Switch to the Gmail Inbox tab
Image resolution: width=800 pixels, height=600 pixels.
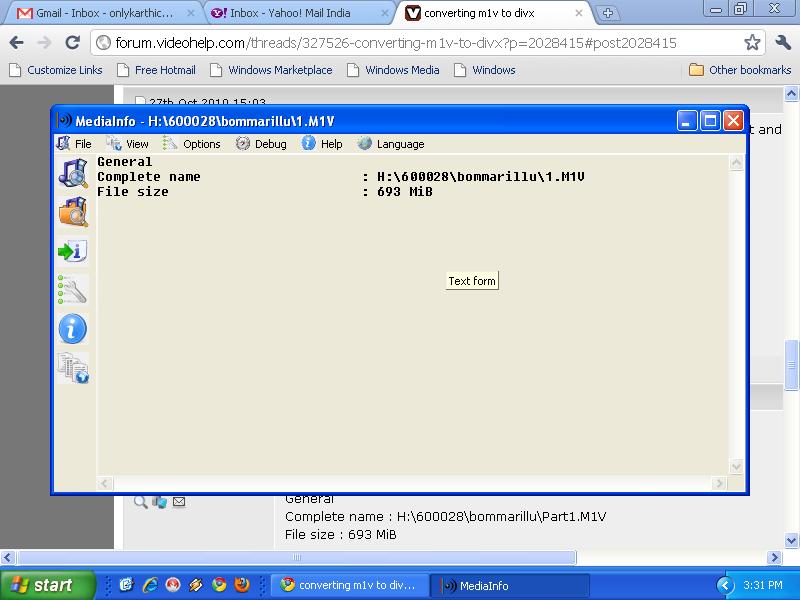(x=105, y=13)
